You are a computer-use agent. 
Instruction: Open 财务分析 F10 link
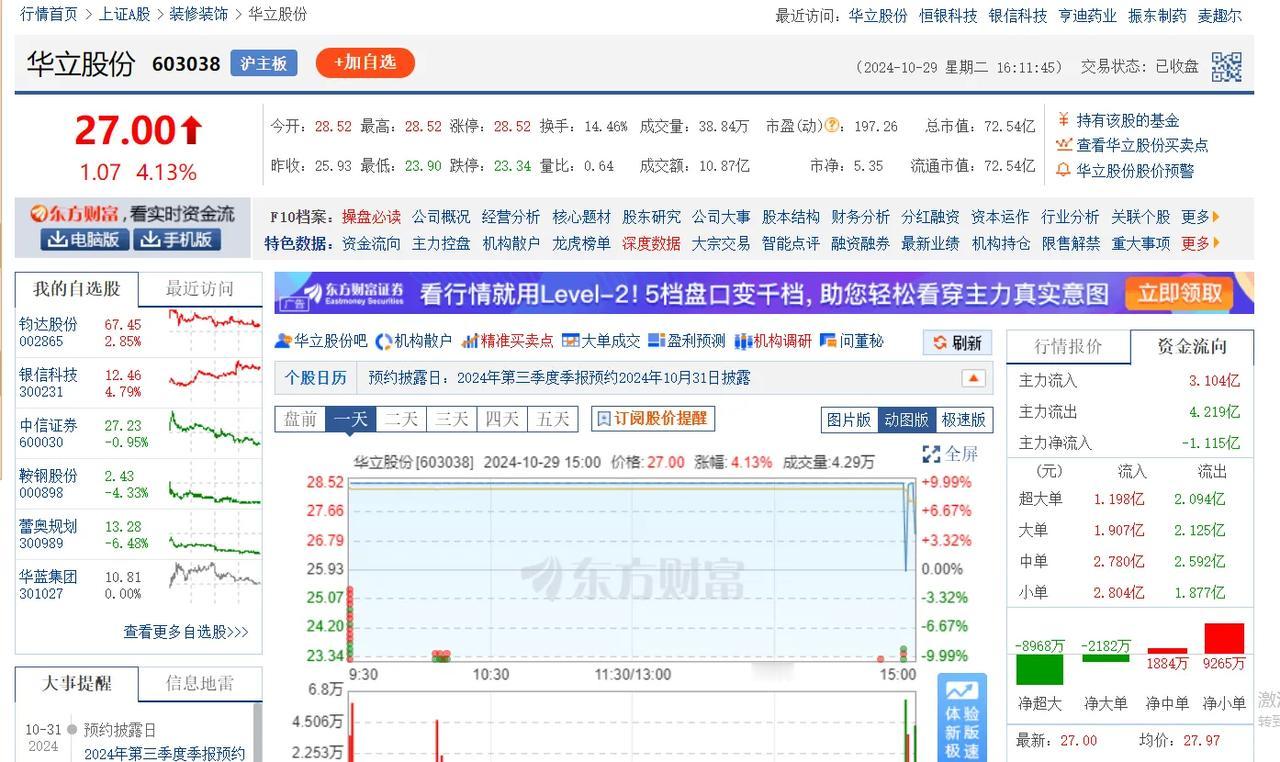(x=860, y=217)
